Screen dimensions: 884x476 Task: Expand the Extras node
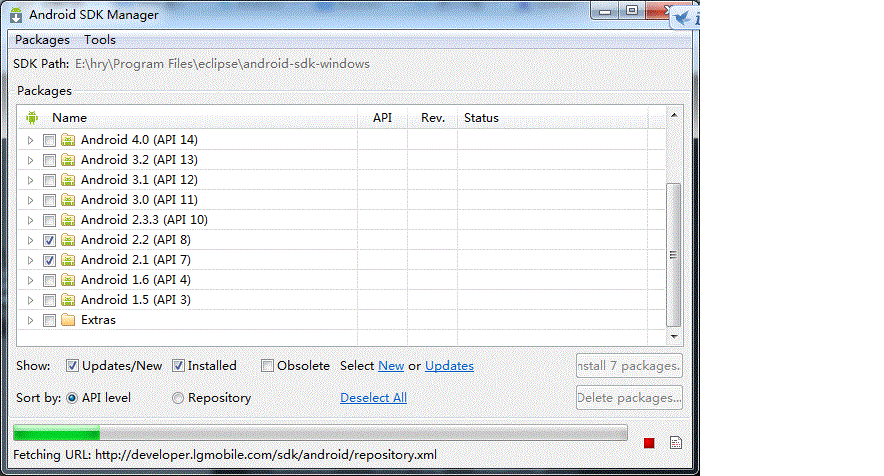tap(30, 321)
